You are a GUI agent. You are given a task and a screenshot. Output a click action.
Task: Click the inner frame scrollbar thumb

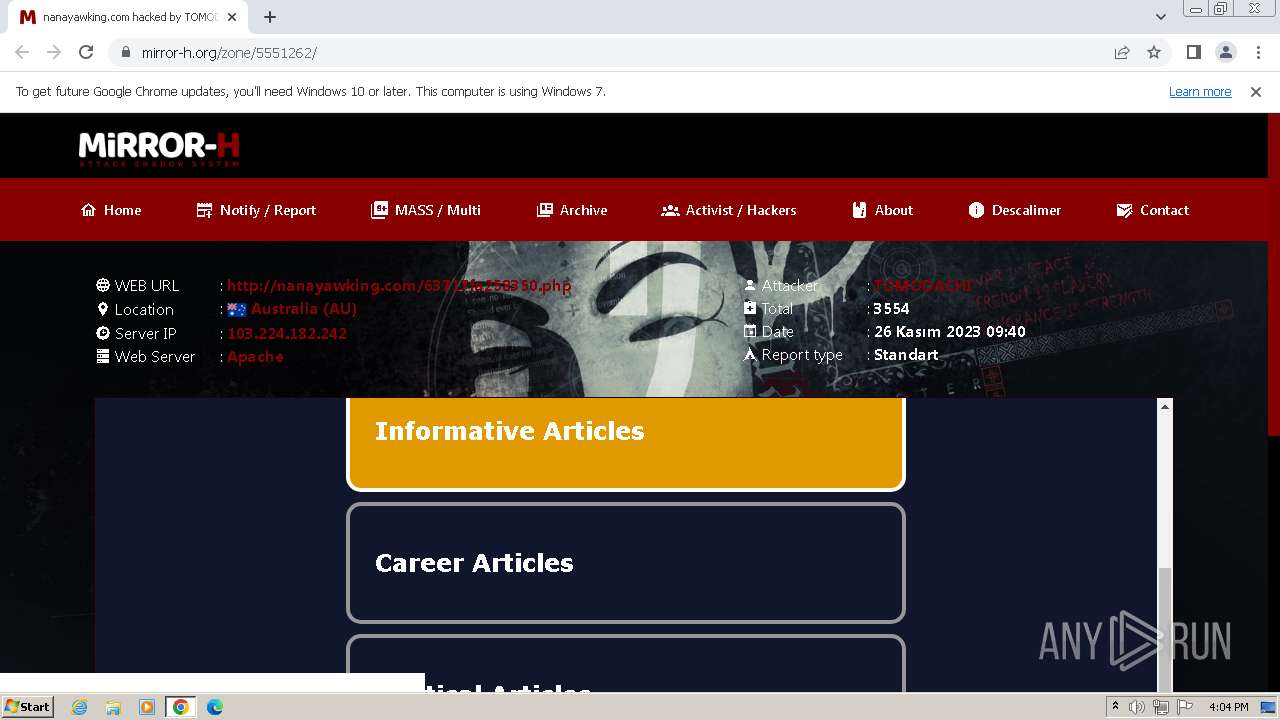click(1165, 629)
